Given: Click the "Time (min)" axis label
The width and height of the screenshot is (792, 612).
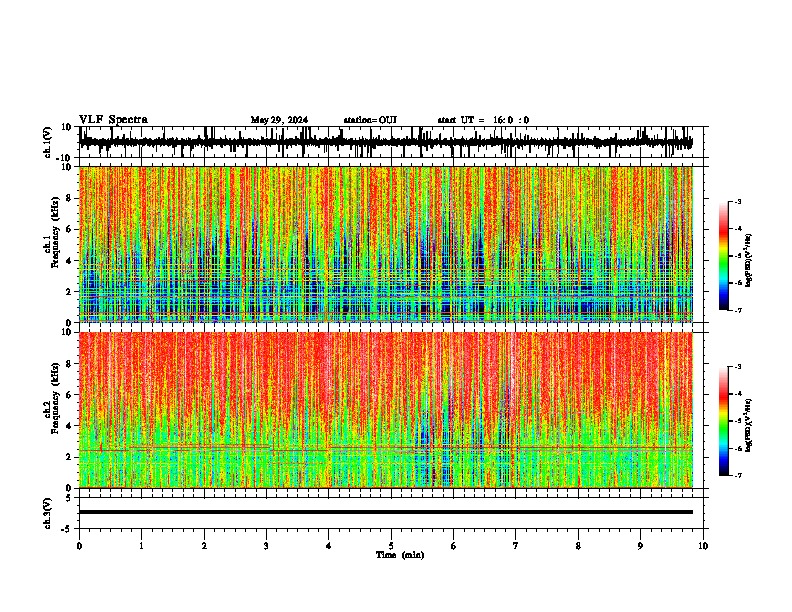Looking at the screenshot, I should 400,555.
